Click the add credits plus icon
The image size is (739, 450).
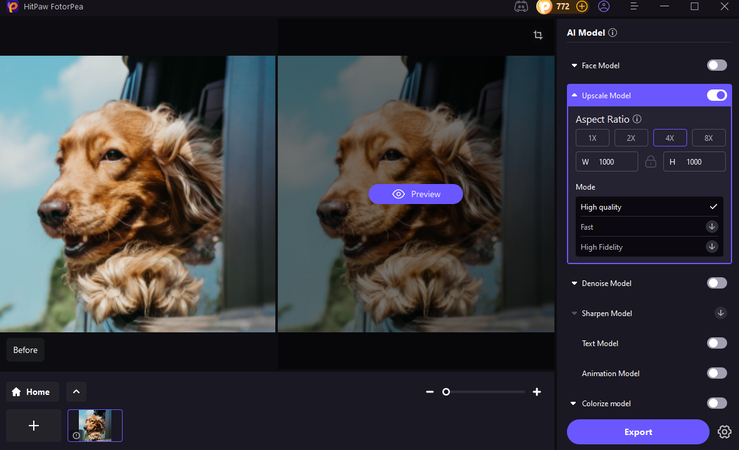point(582,7)
